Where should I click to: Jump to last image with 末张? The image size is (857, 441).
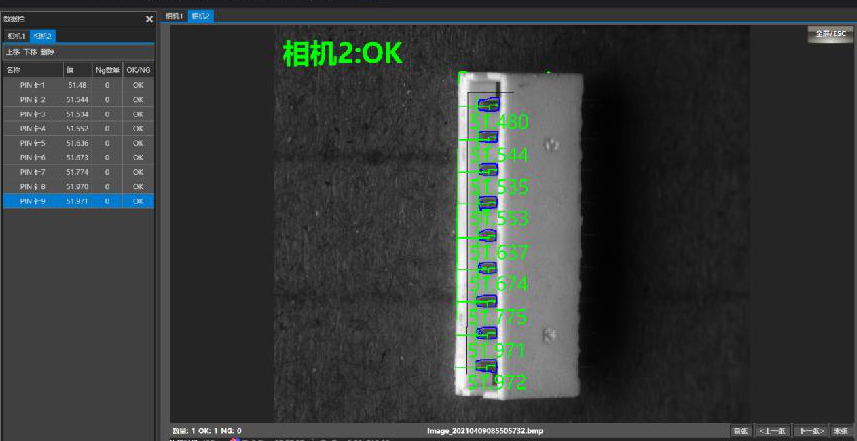coord(840,431)
